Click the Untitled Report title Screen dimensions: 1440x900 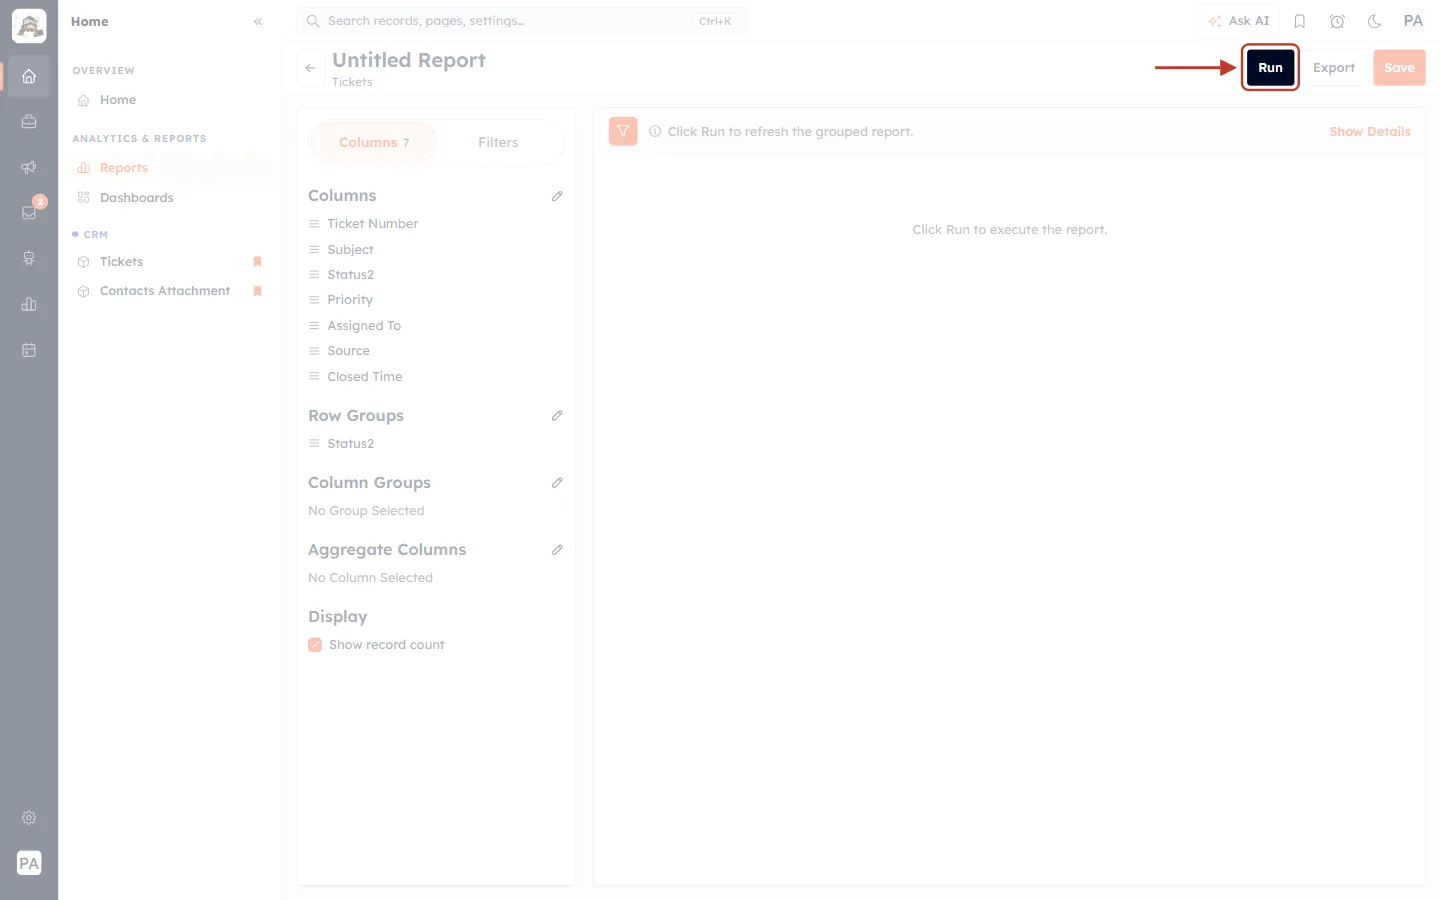pyautogui.click(x=409, y=60)
